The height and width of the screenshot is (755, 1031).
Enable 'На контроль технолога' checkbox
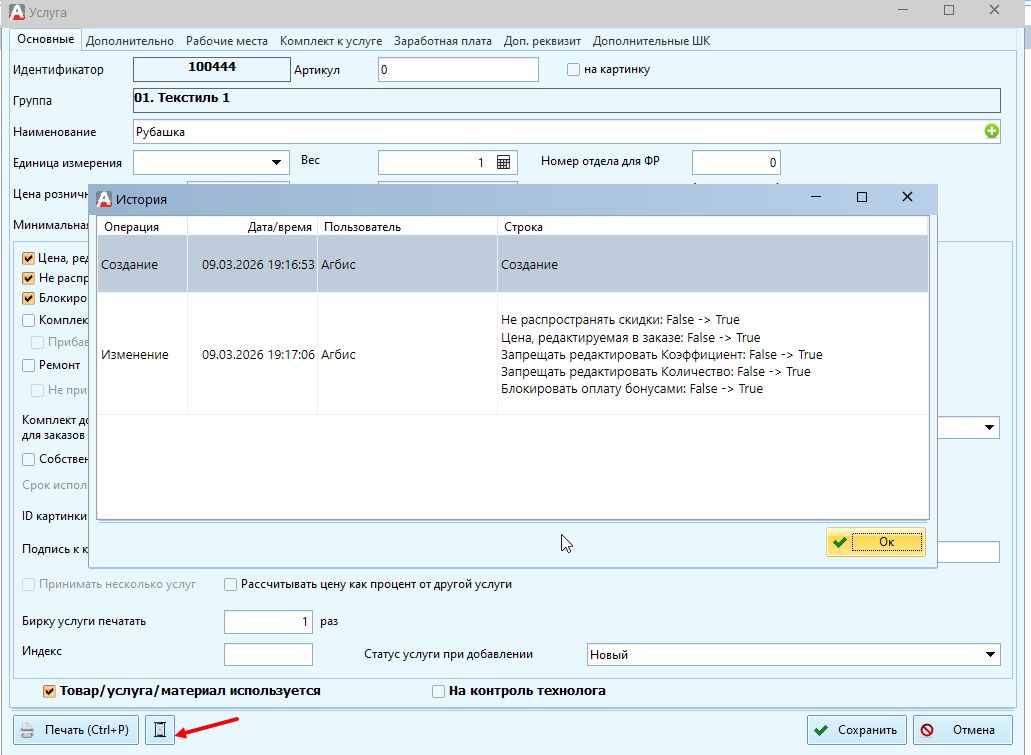438,691
